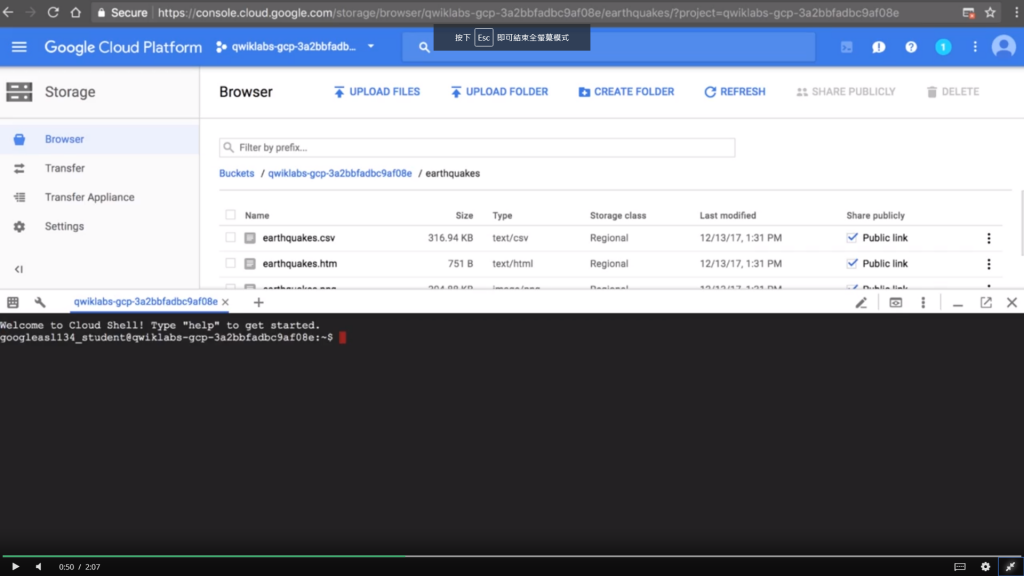Open the Cloud Shell three-dot menu
This screenshot has height=576, width=1024.
(x=923, y=302)
